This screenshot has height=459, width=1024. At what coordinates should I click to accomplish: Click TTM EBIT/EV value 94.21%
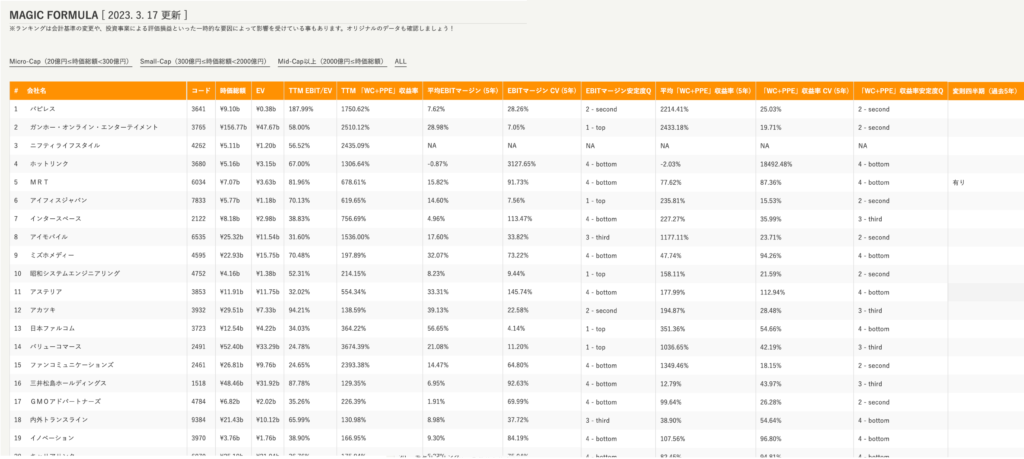(x=299, y=310)
